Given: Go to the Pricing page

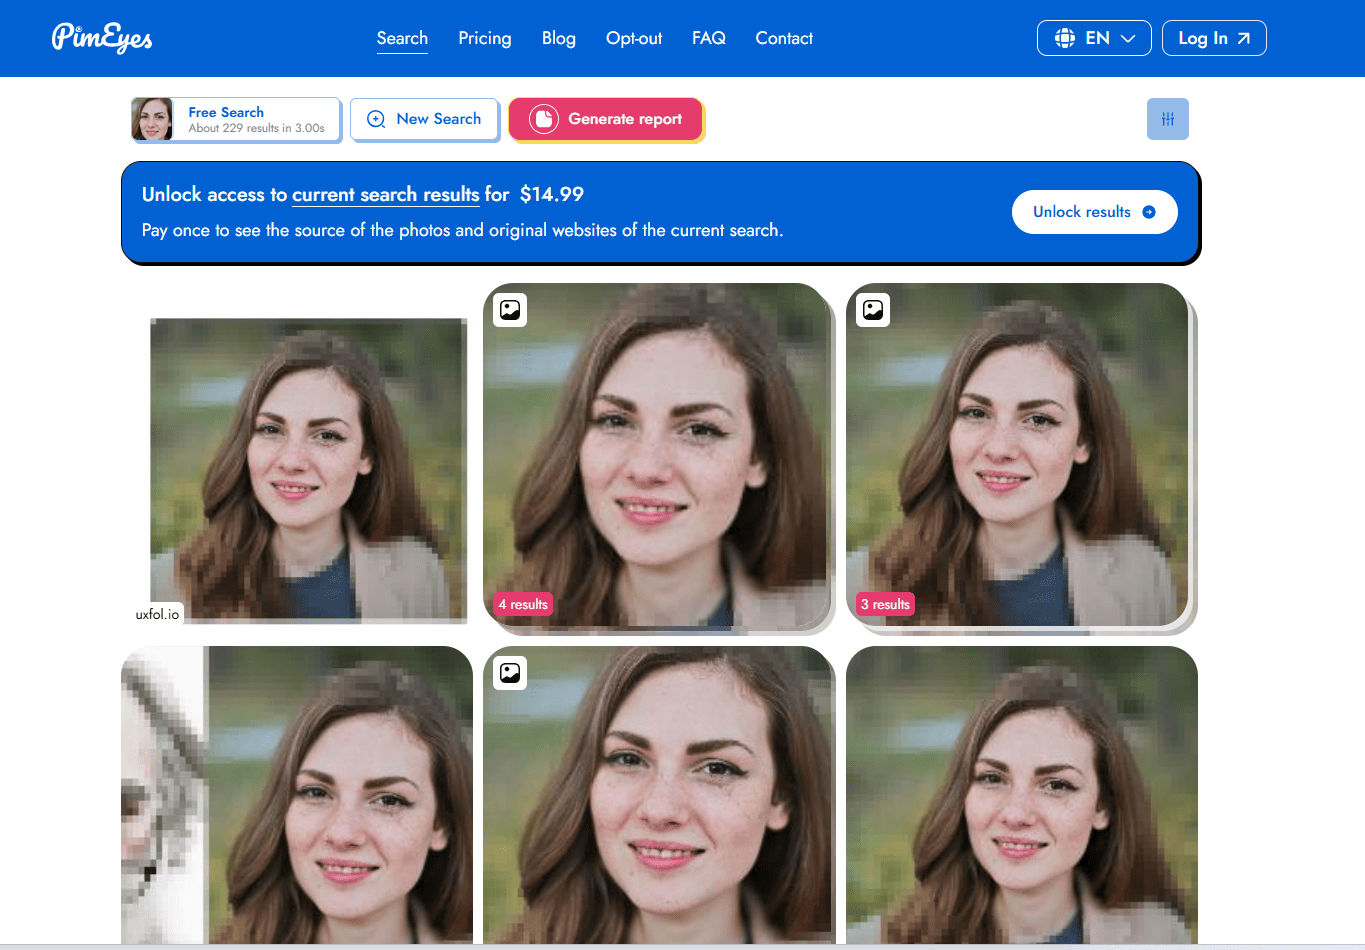Looking at the screenshot, I should coord(484,38).
